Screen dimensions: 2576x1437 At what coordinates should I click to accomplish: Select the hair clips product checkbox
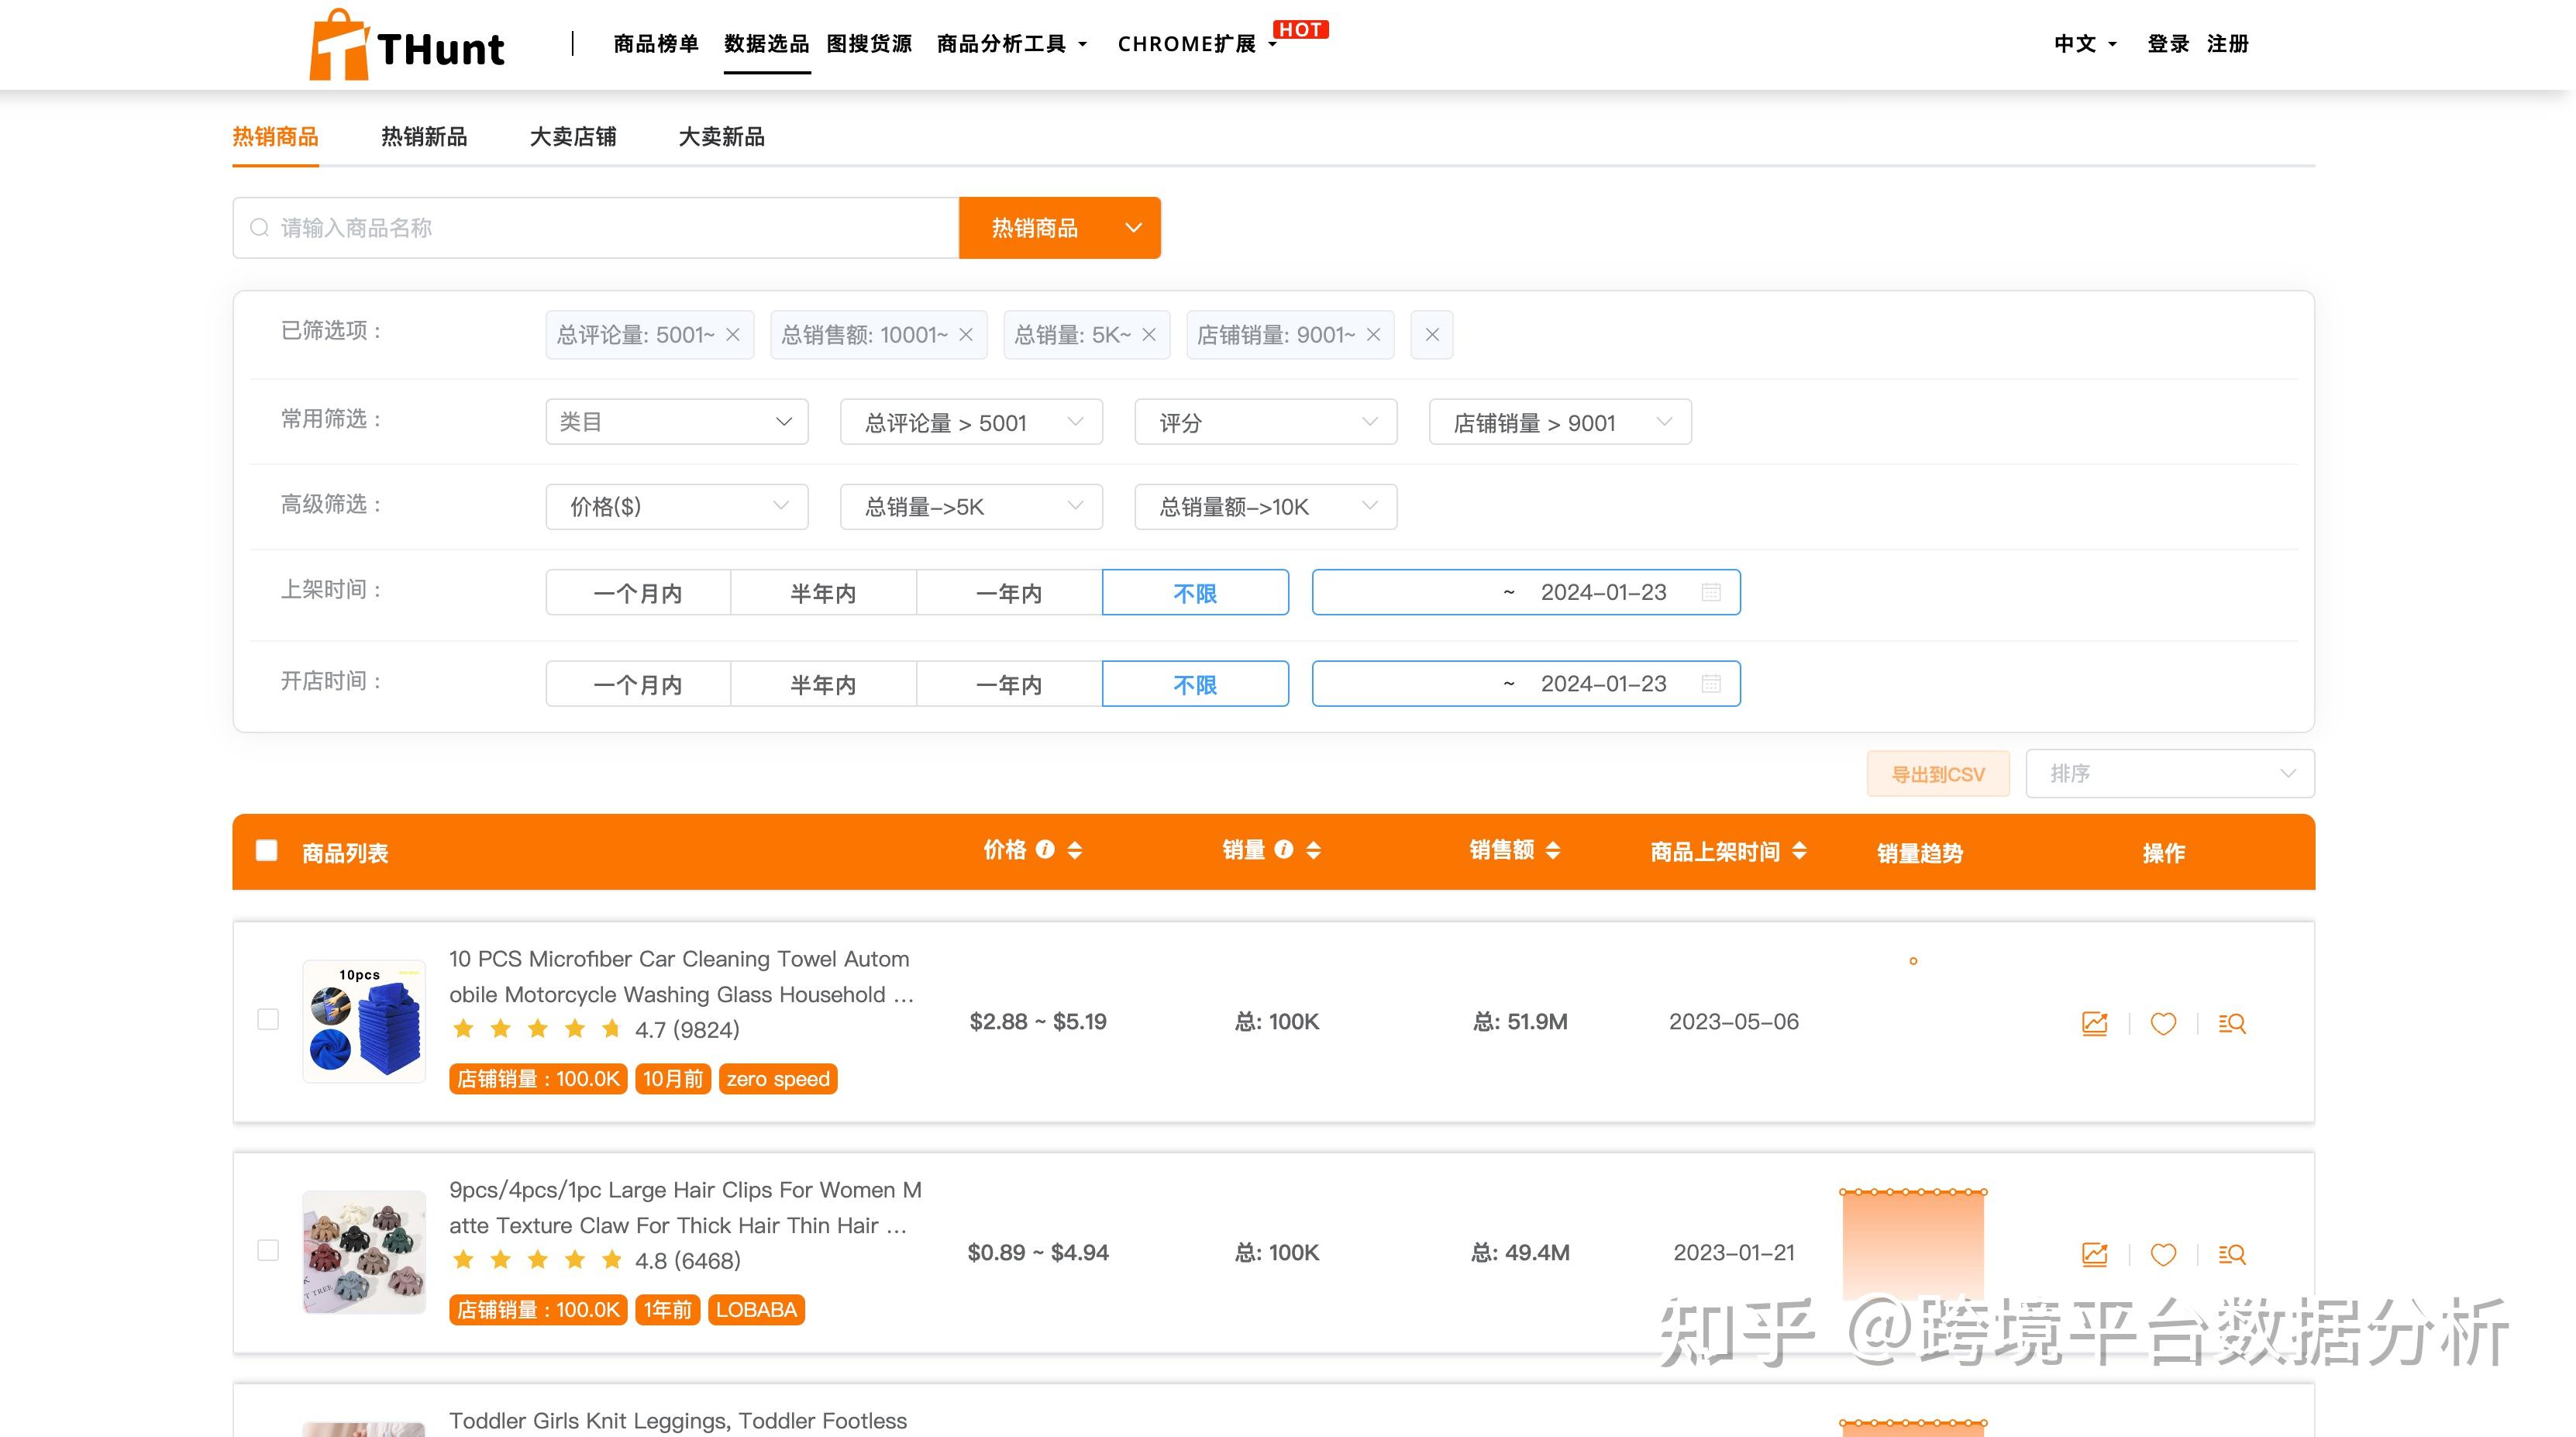click(x=267, y=1250)
